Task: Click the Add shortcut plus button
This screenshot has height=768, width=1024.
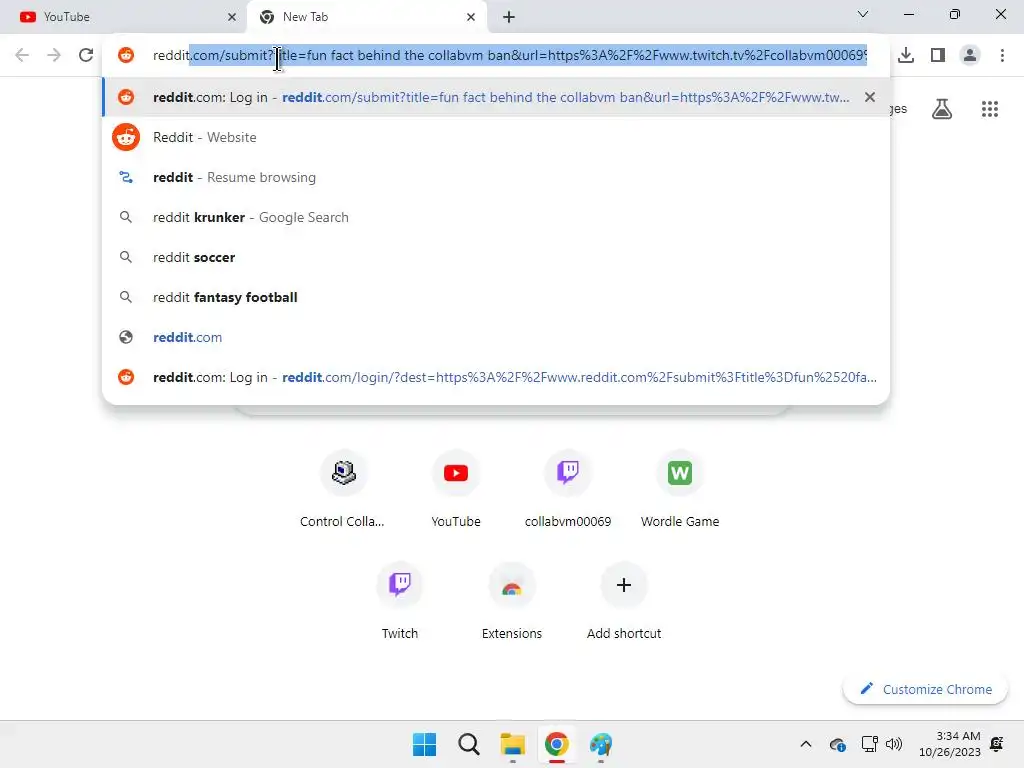Action: (x=624, y=584)
